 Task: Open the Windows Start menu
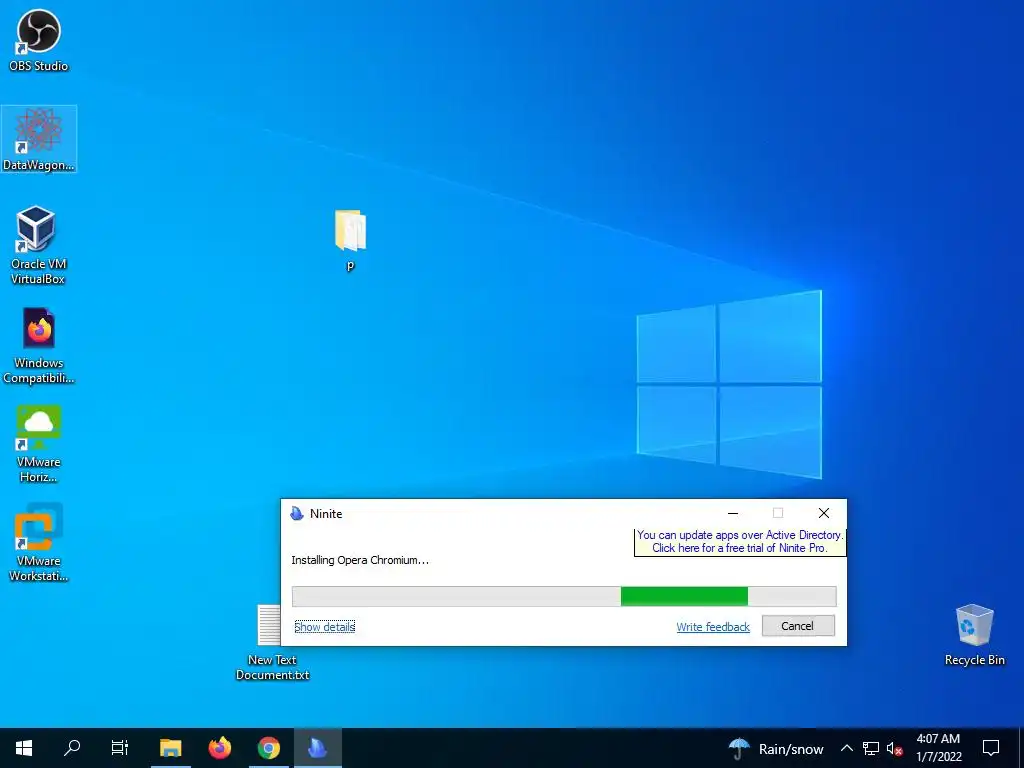24,748
